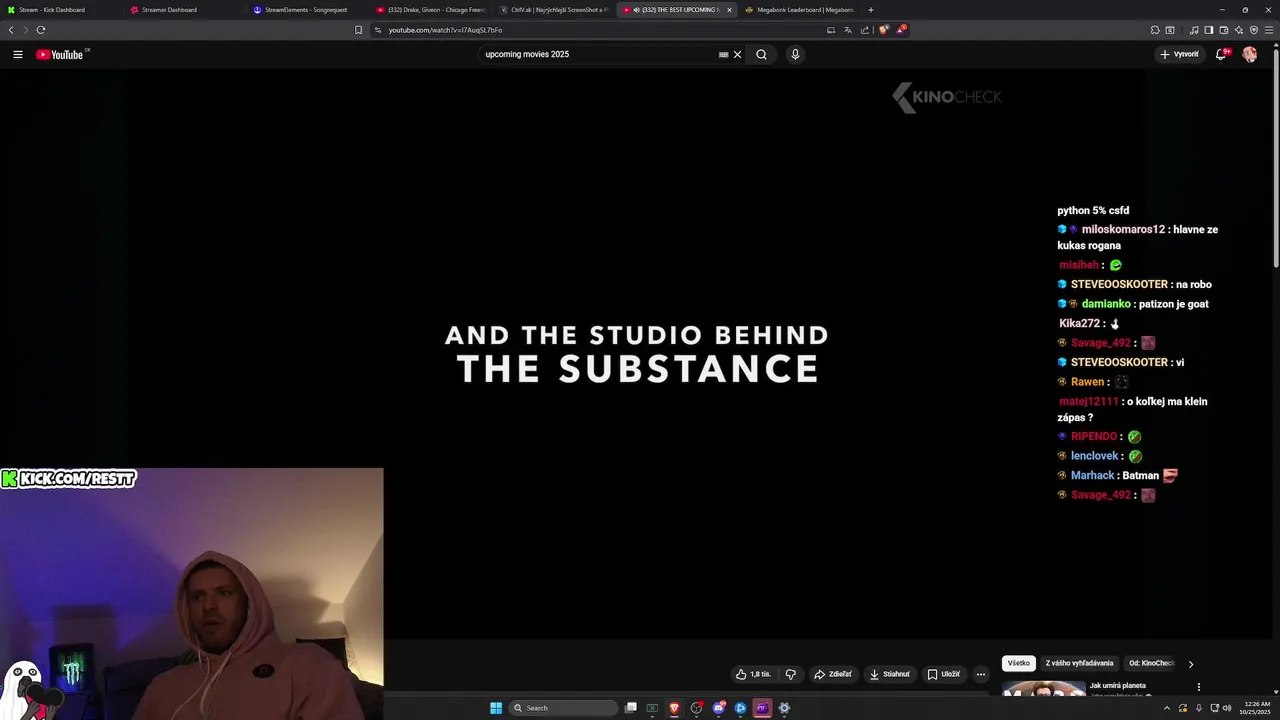Go to the YouTube home logo

coord(60,55)
